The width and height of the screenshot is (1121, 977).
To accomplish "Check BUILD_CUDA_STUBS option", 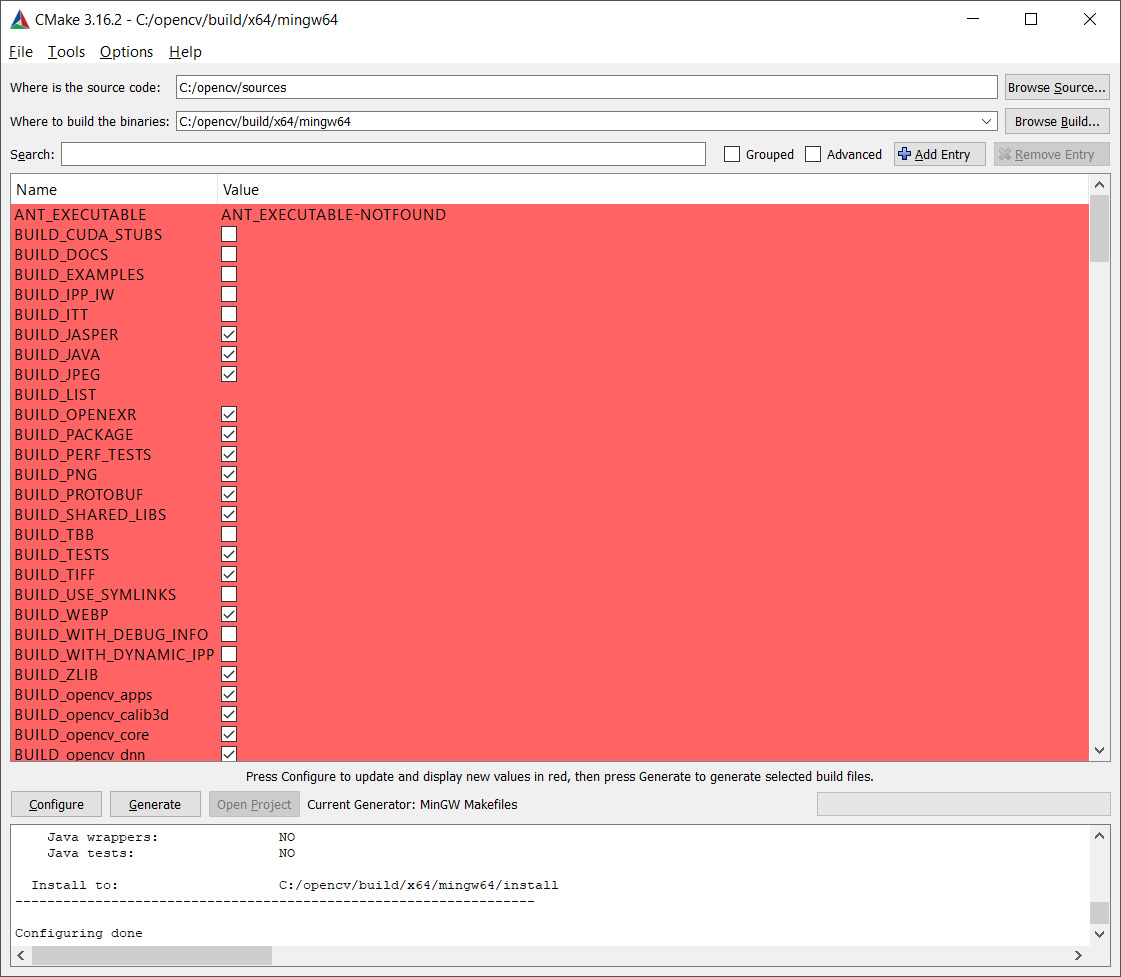I will coord(229,234).
